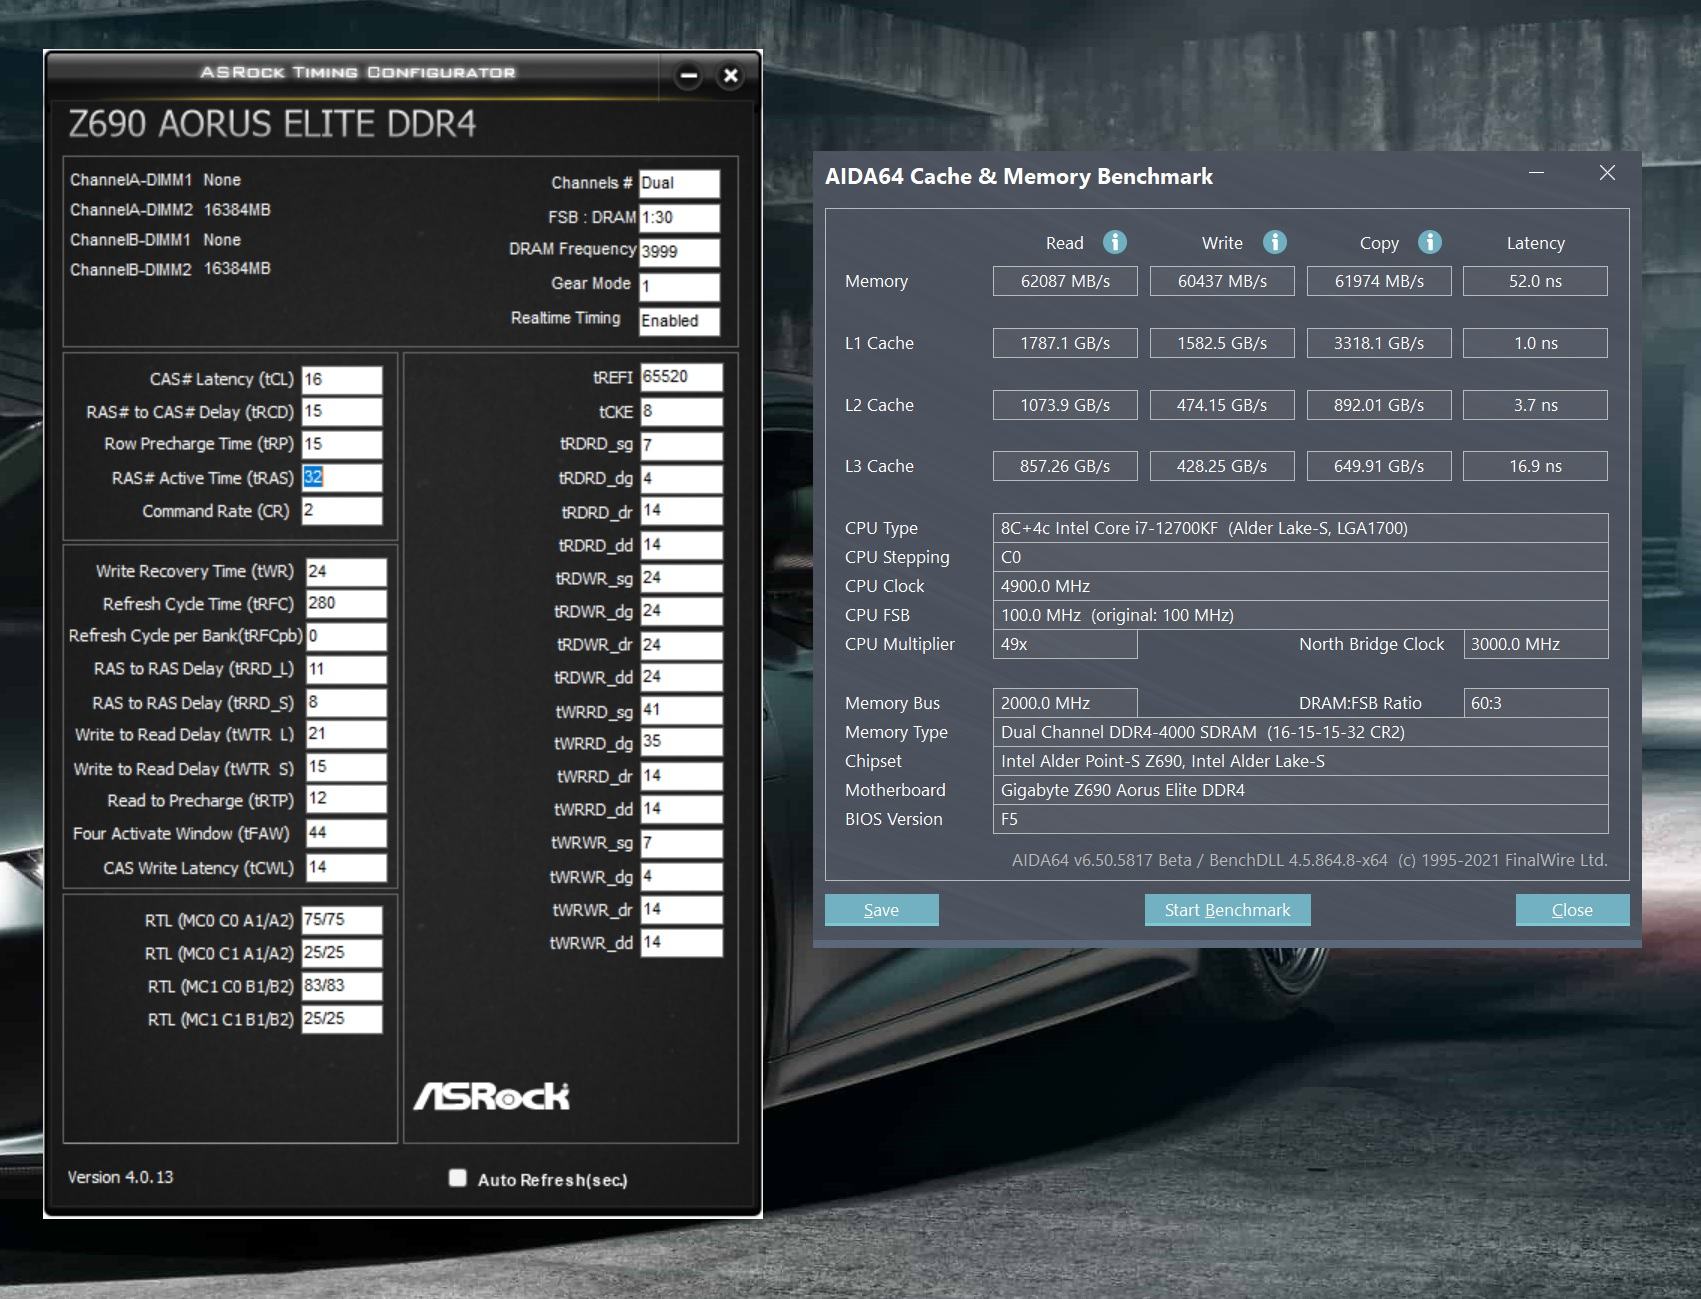
Task: Enable the Auto Refresh(sec) checkbox
Action: [458, 1178]
